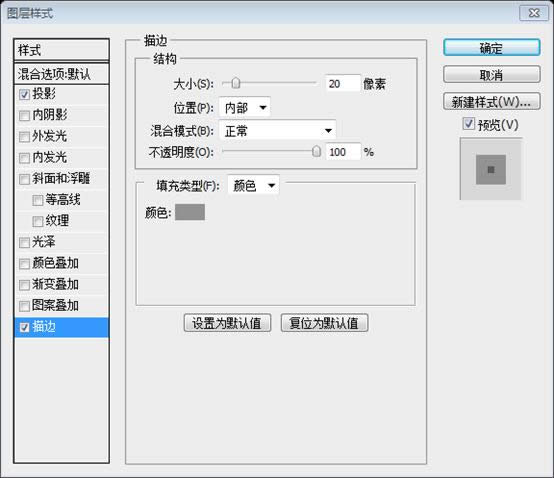This screenshot has height=478, width=554.
Task: Click the 设置为默认值 button
Action: 227,323
